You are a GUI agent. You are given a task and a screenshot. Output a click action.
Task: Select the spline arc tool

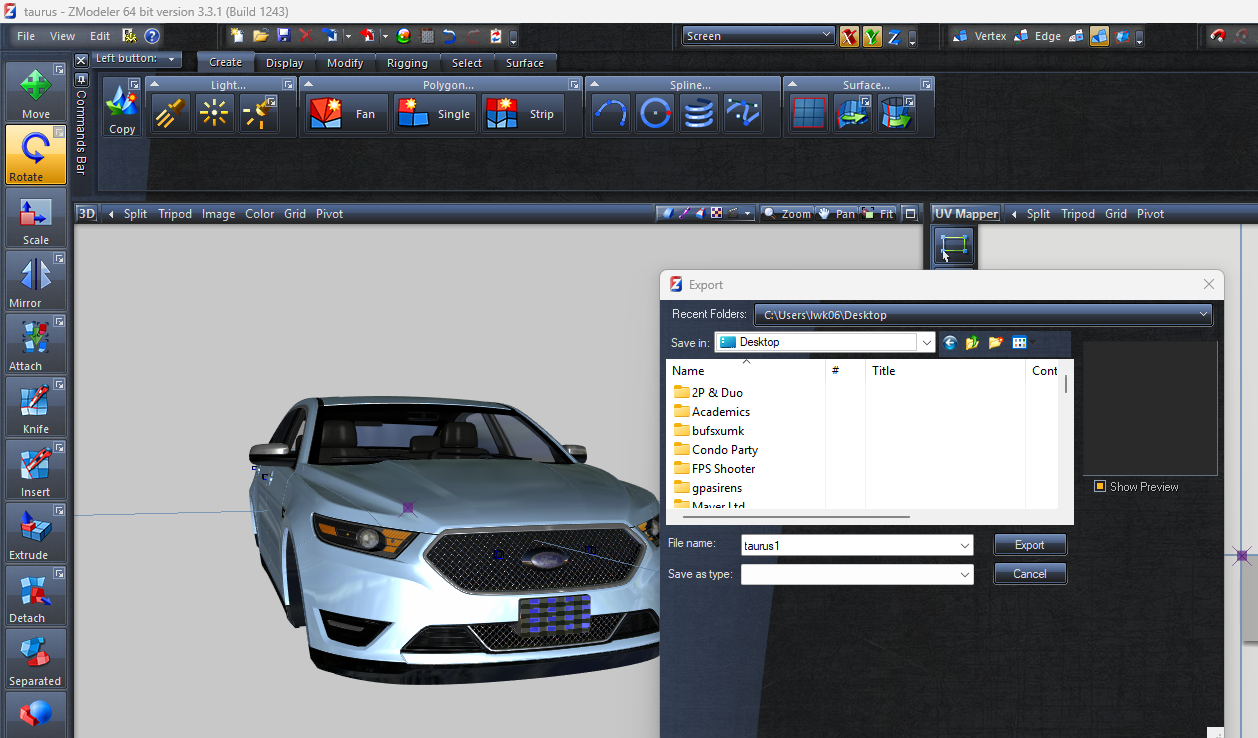click(611, 114)
